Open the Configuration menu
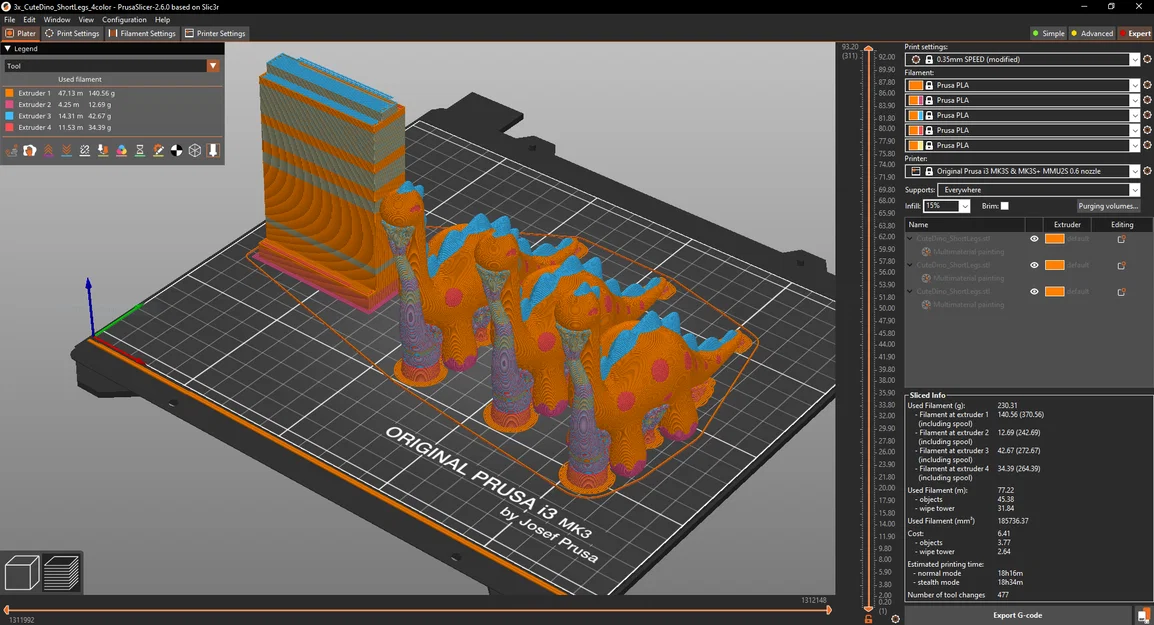The image size is (1154, 625). tap(124, 20)
